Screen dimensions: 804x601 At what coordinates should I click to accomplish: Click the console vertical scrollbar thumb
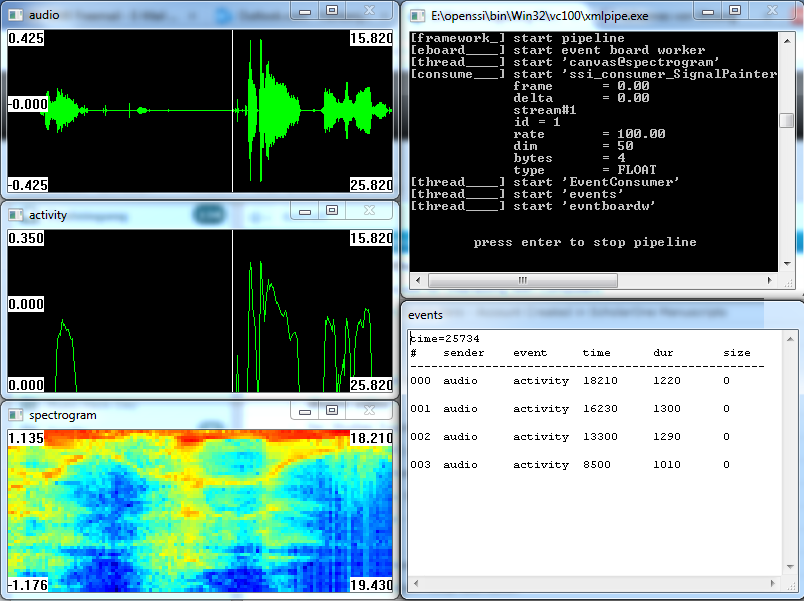coord(787,120)
